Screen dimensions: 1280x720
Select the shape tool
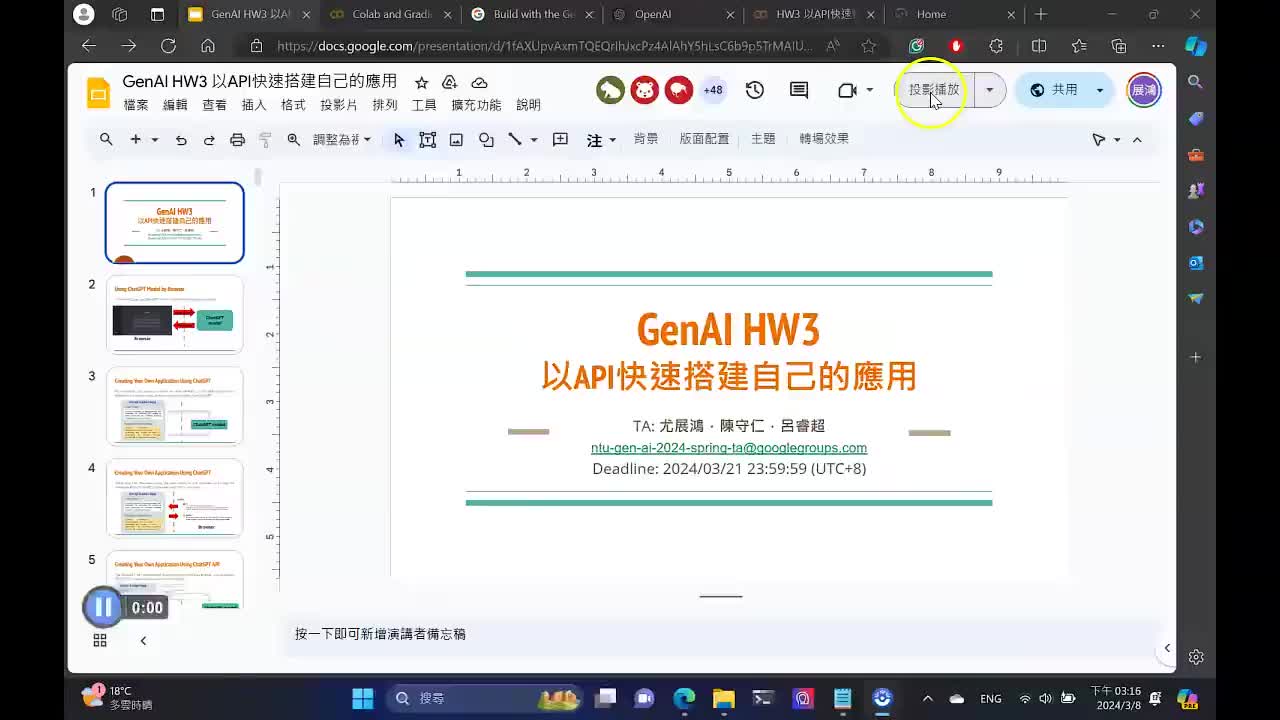(x=486, y=140)
